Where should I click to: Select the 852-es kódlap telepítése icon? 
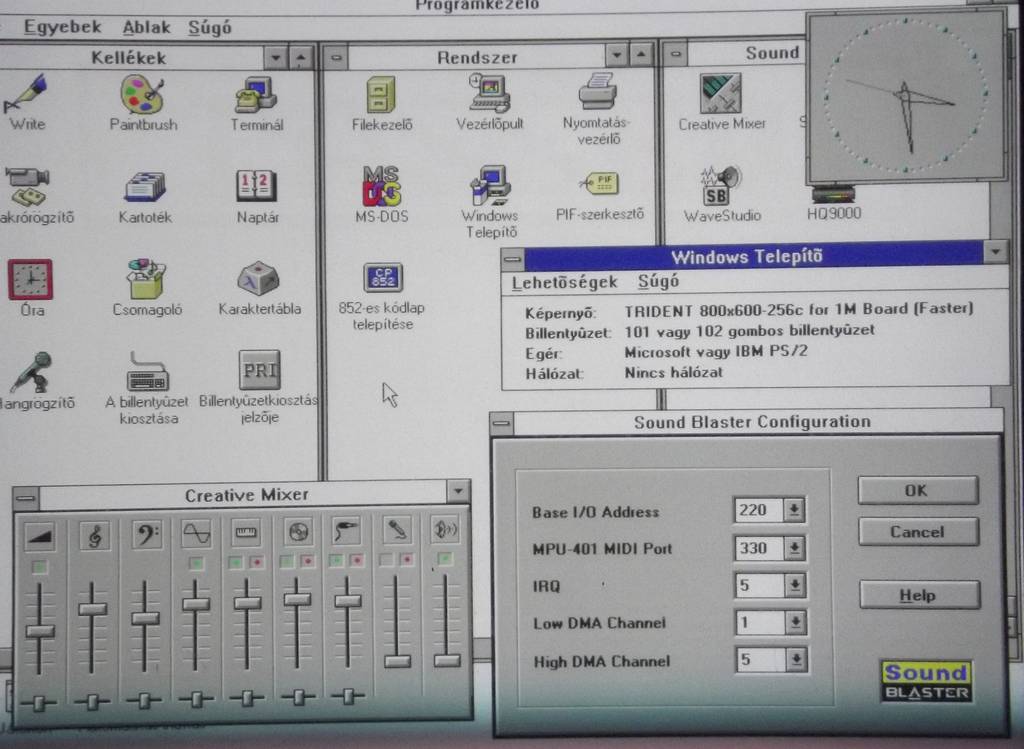[383, 279]
